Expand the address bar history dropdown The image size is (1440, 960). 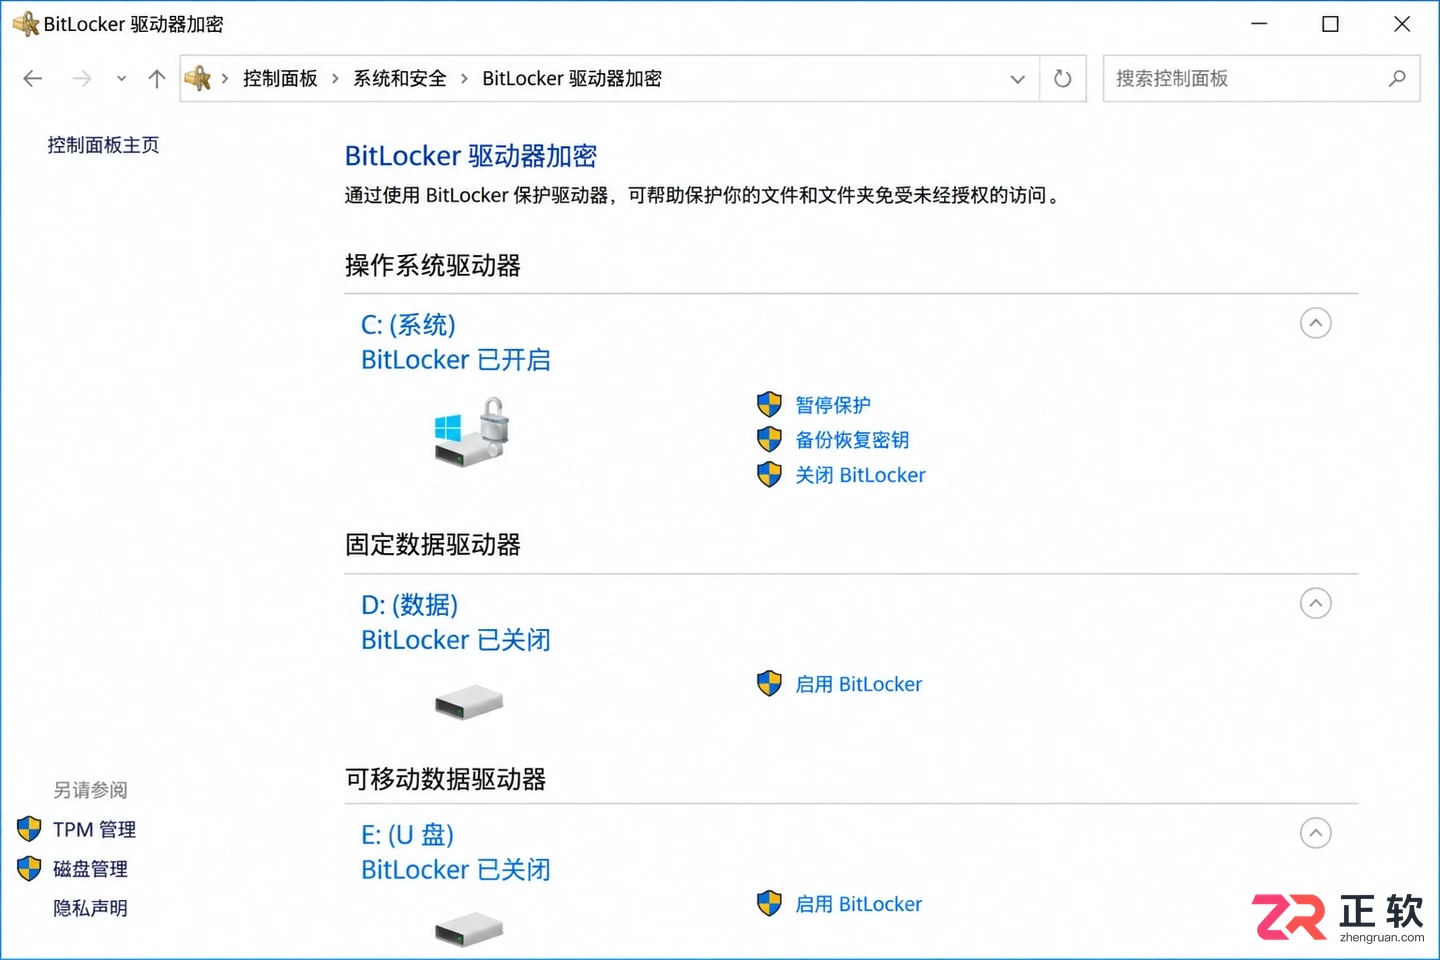[x=1018, y=79]
